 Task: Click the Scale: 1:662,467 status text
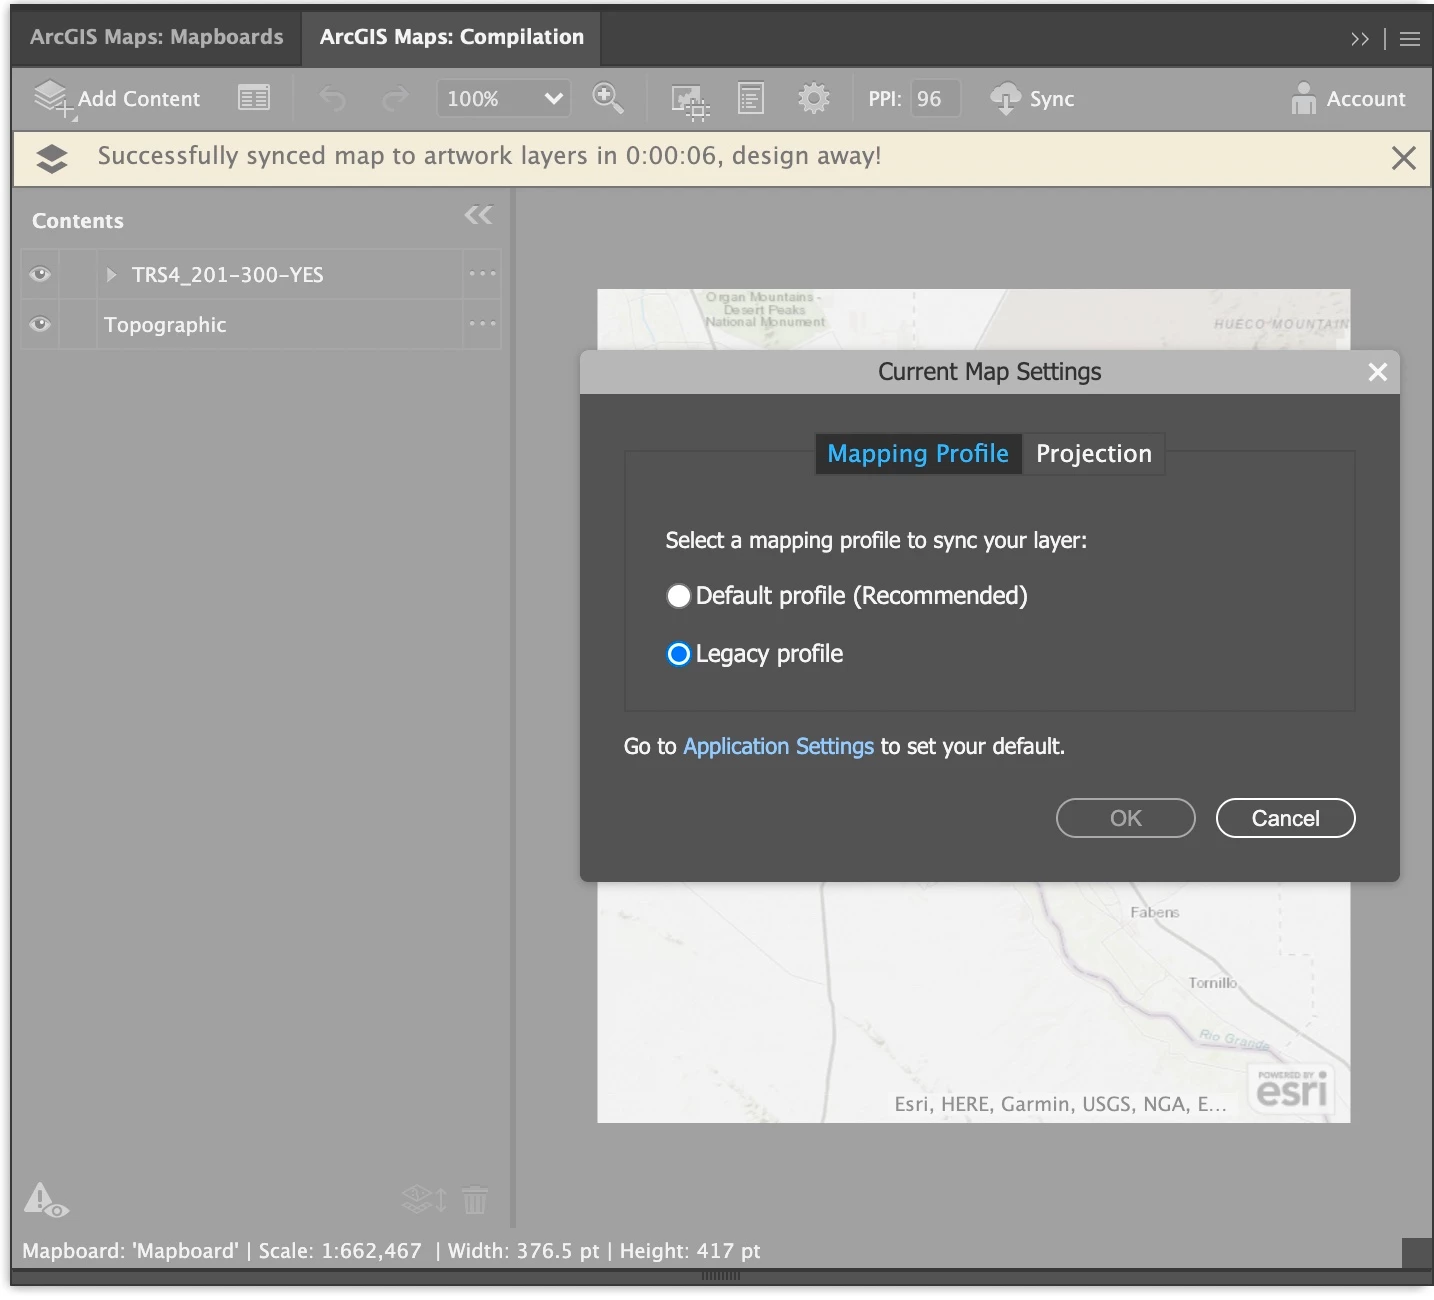[x=340, y=1251]
